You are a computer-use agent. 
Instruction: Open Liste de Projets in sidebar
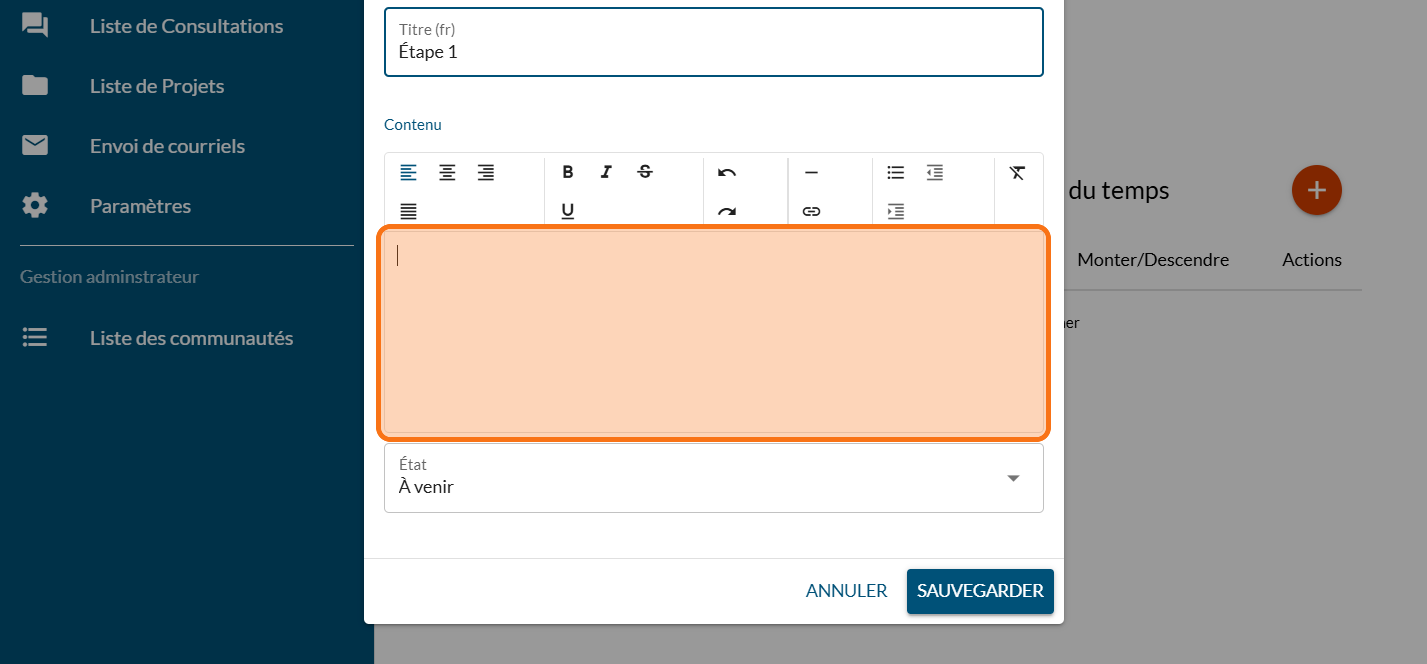[156, 86]
